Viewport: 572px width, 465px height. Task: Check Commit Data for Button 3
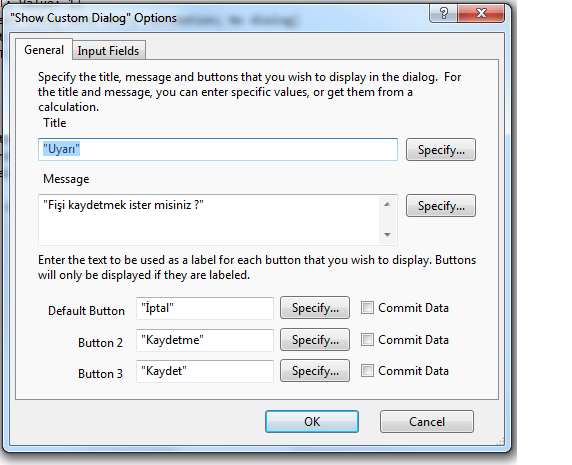[x=367, y=371]
